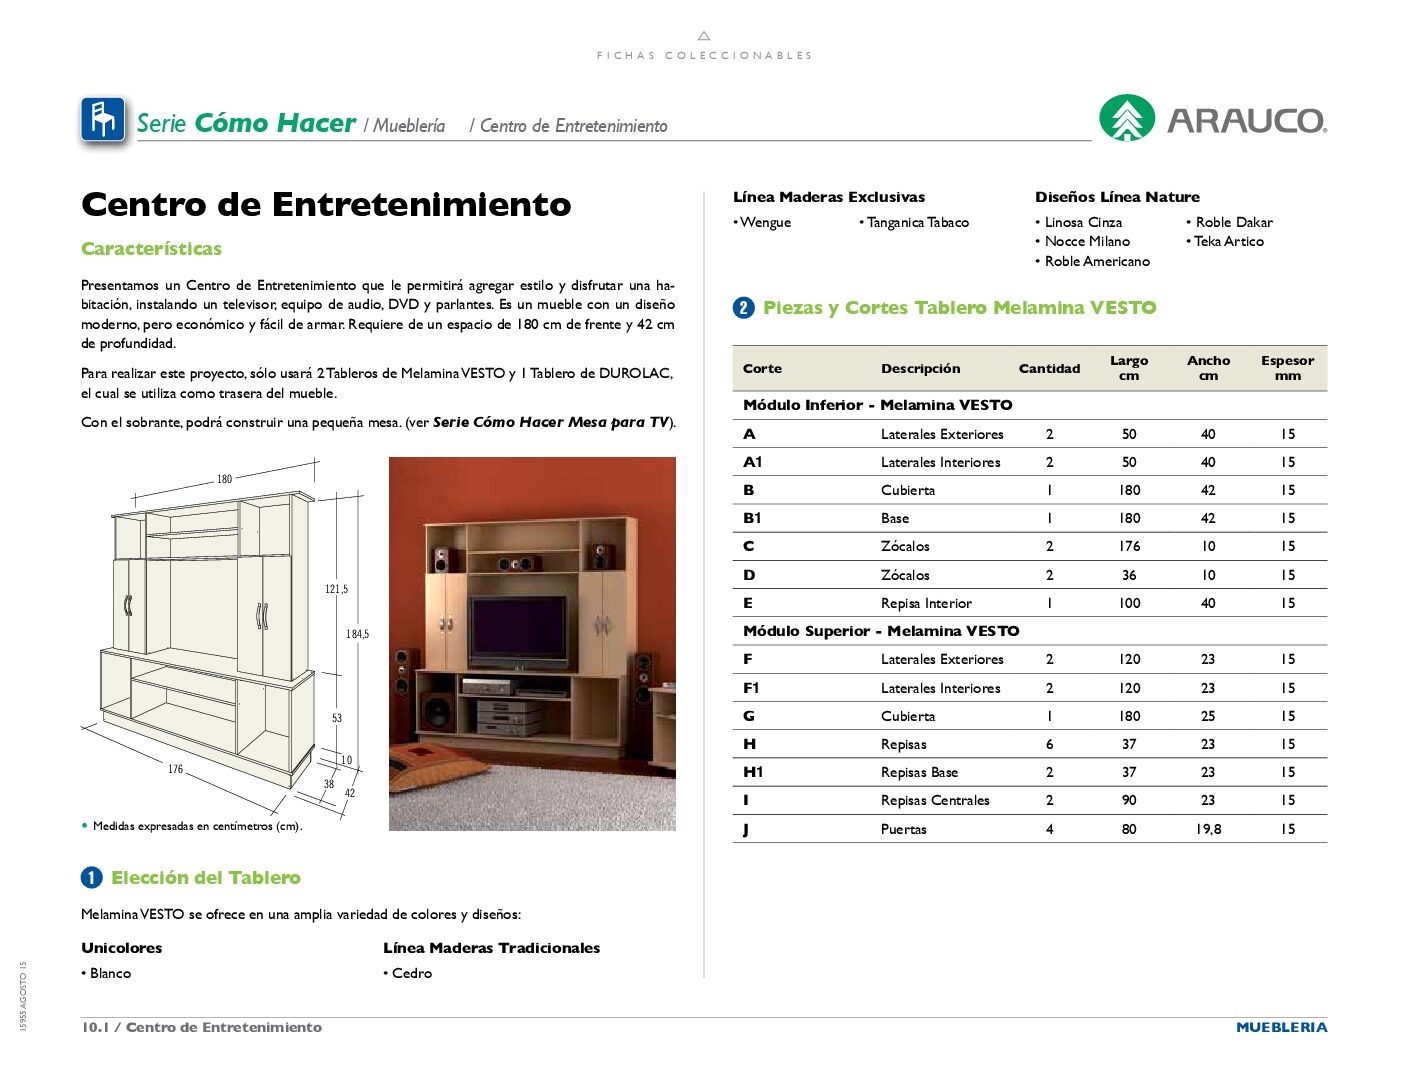This screenshot has width=1408, height=1088.
Task: Click the chair icon beside Serie Cómo Hacer
Action: (103, 120)
